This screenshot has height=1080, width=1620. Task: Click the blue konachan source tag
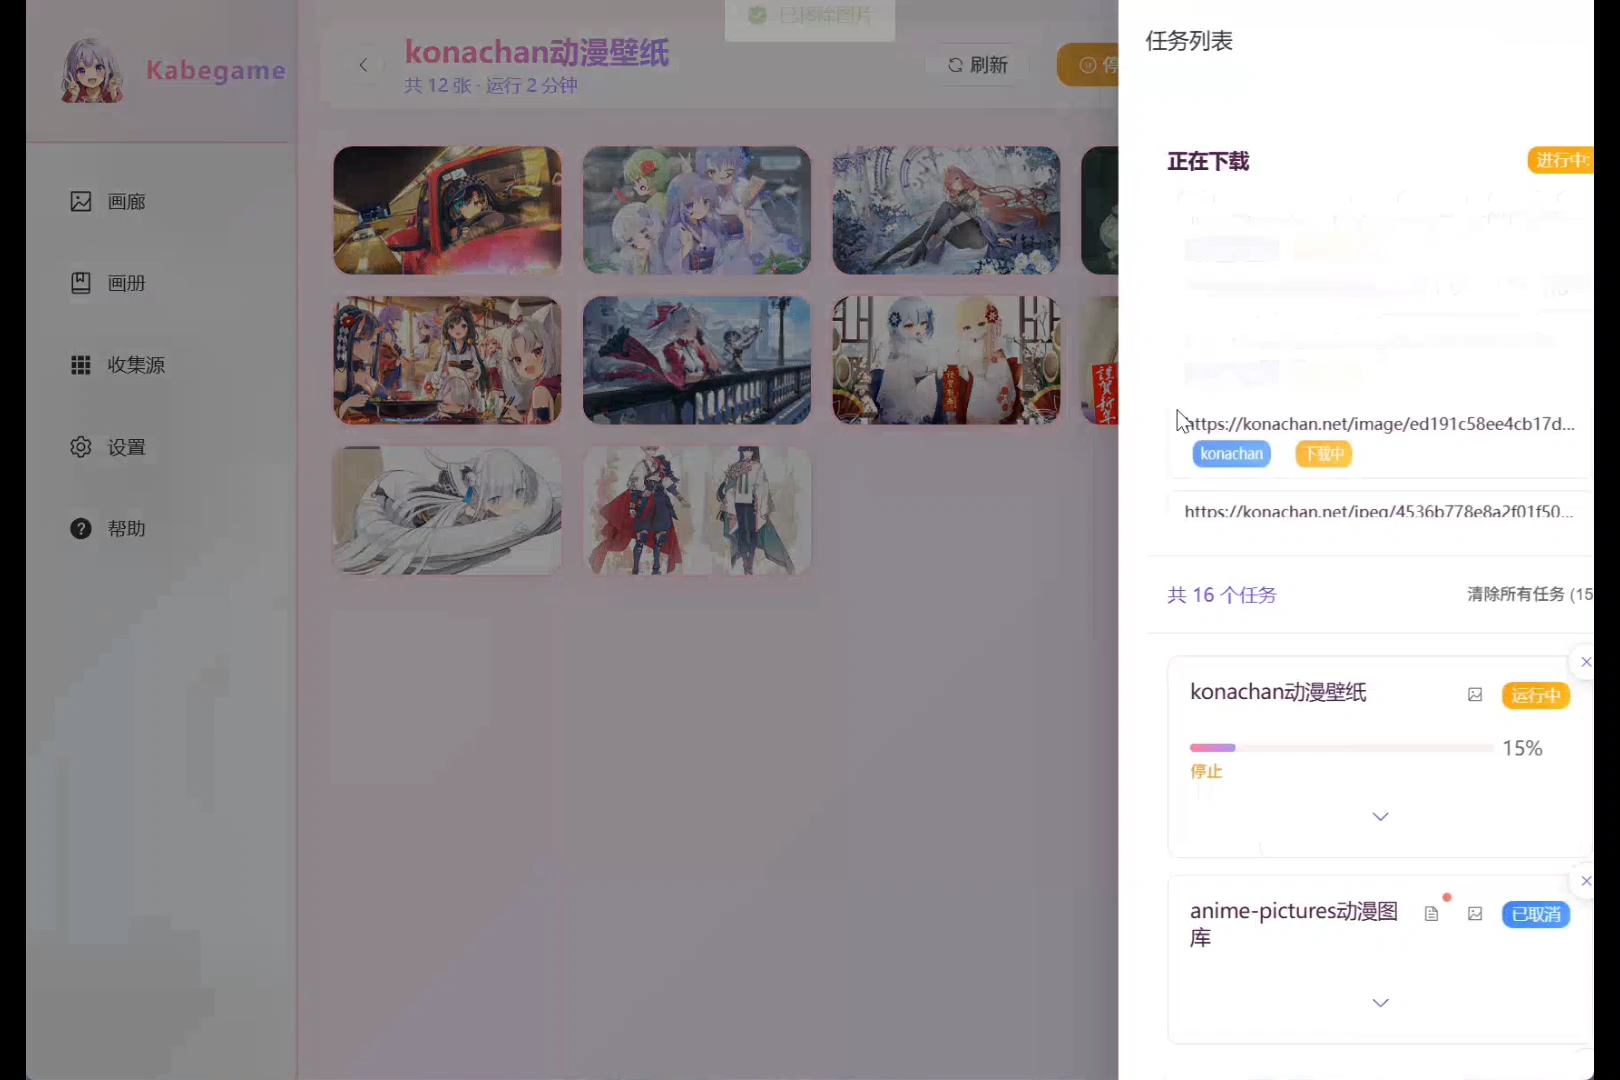[1231, 454]
